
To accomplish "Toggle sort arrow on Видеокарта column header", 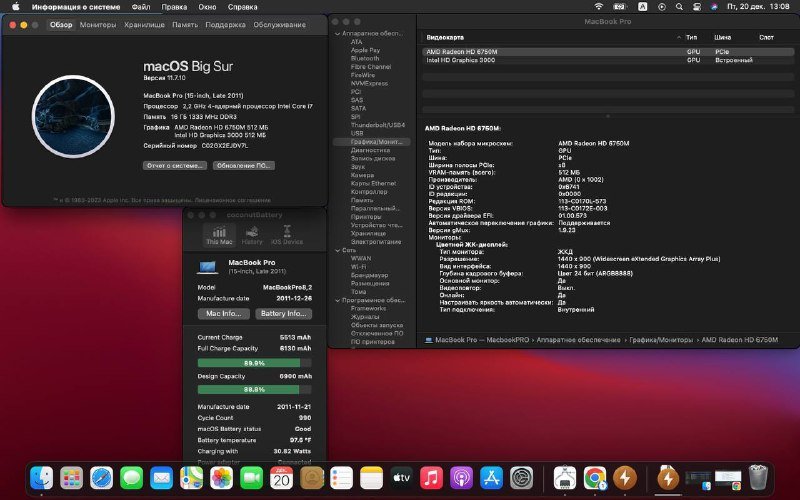I will click(x=679, y=37).
